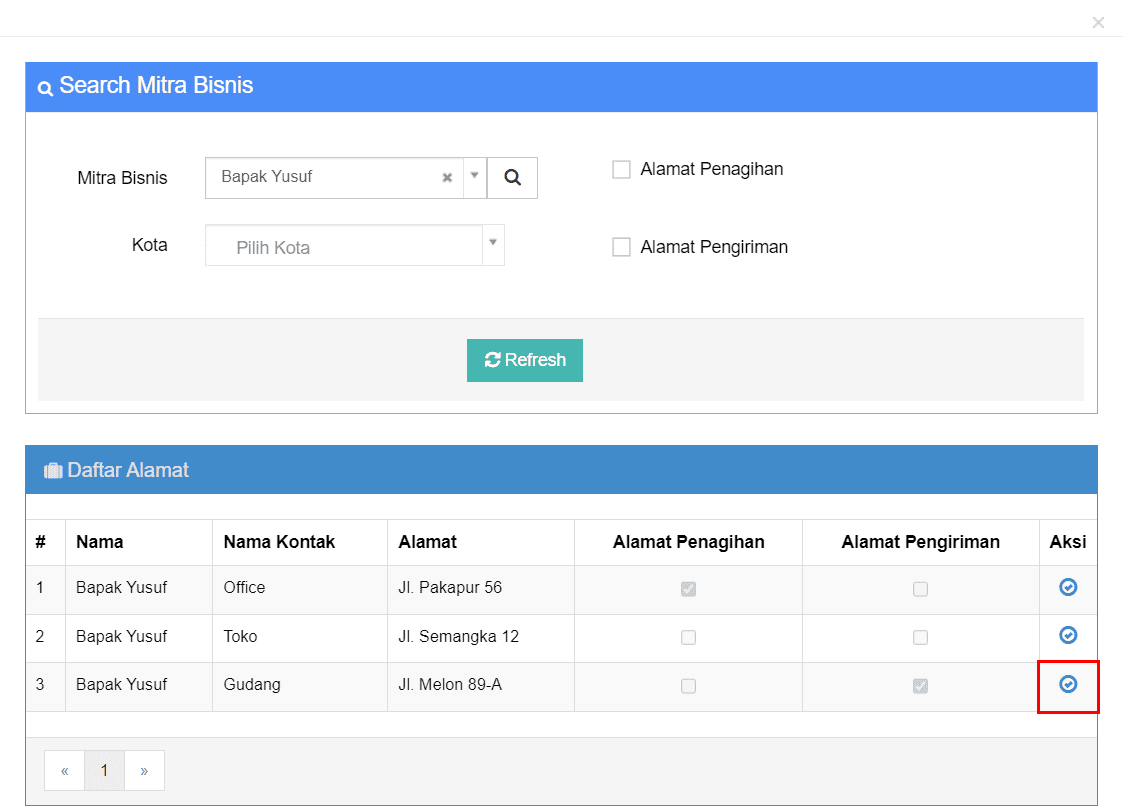Go to previous page with « button

(x=64, y=771)
